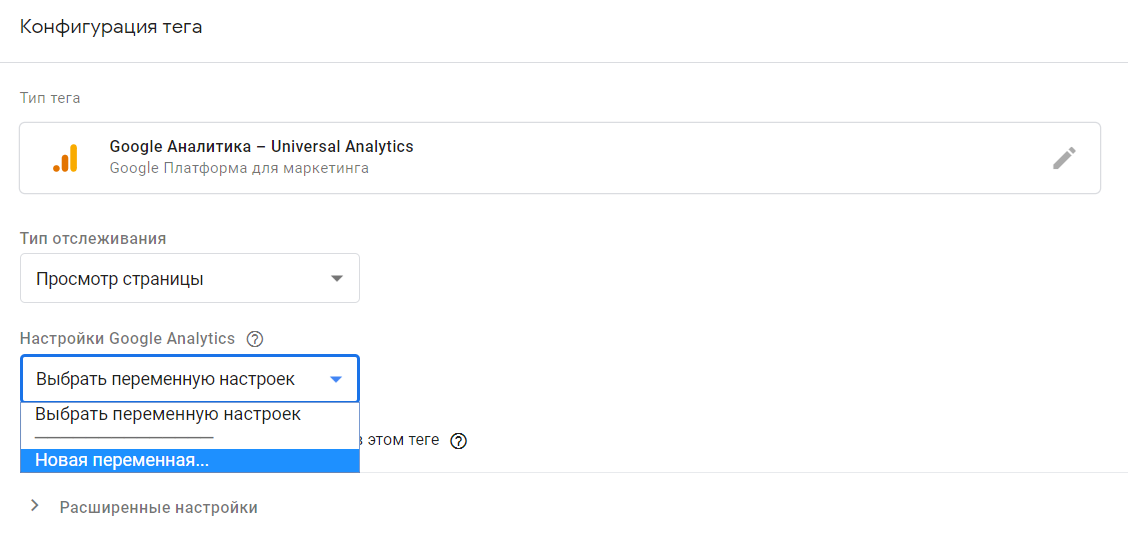The width and height of the screenshot is (1128, 534).
Task: Click the Google Analytics bar chart logo
Action: click(65, 158)
